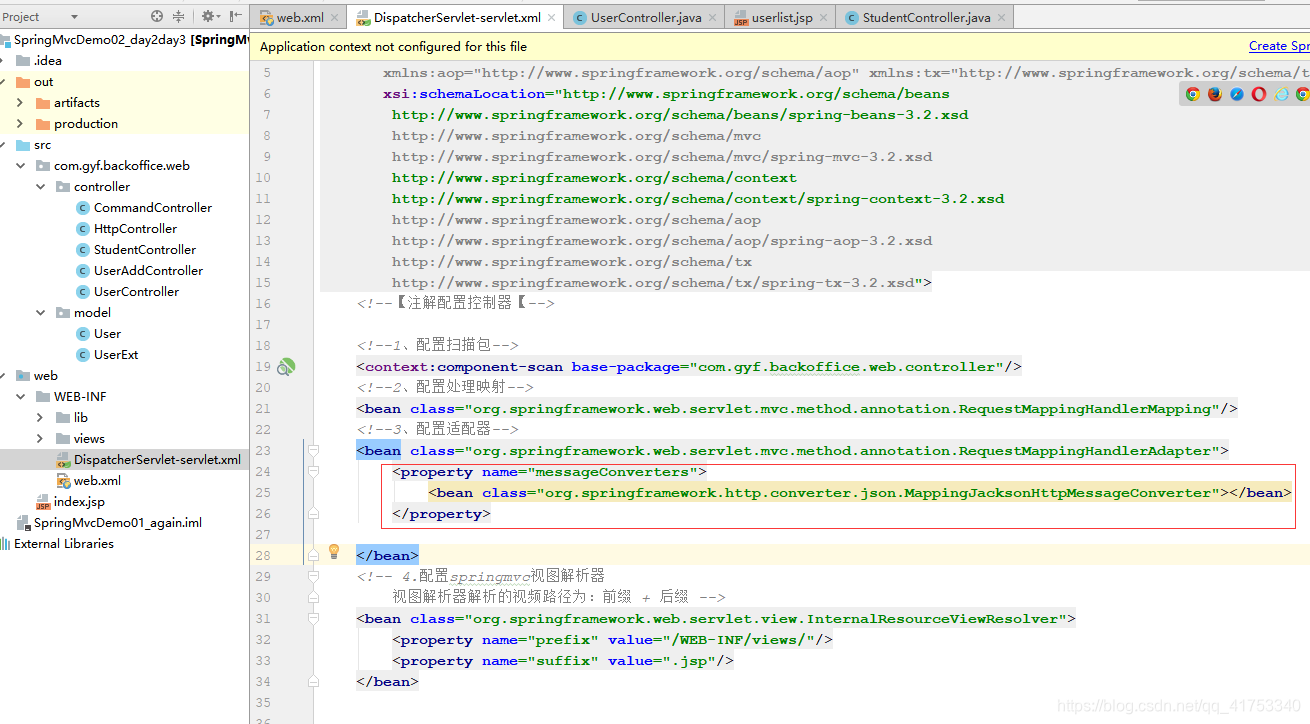1310x724 pixels.
Task: Select the out folder
Action: 43,82
